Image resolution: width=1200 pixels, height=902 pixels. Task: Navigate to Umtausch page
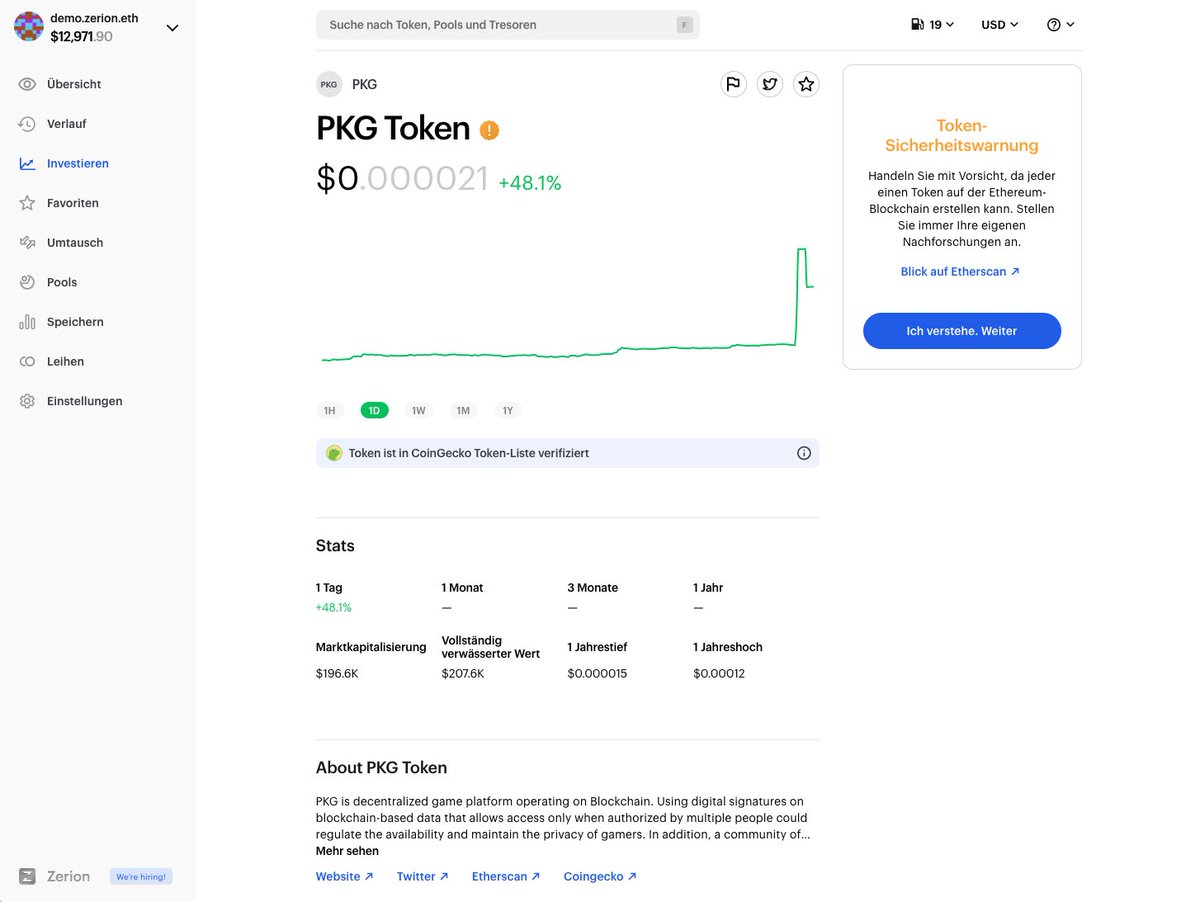[75, 243]
